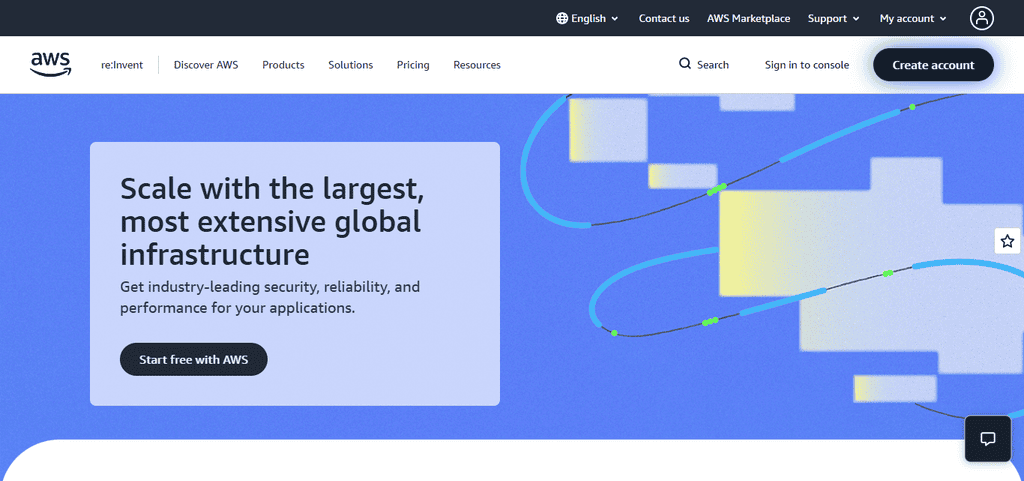Click Sign in to console

[x=807, y=65]
